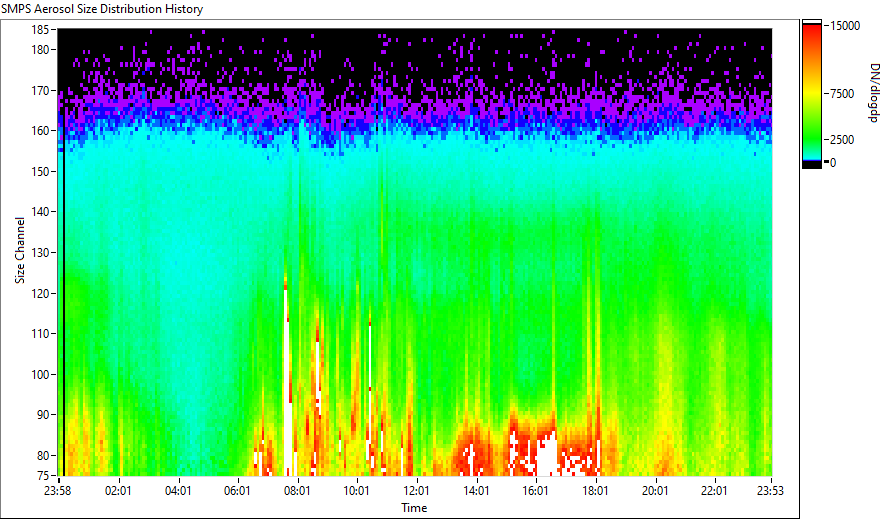This screenshot has width=884, height=519.
Task: Click the 110 size channel axis value
Action: (39, 334)
